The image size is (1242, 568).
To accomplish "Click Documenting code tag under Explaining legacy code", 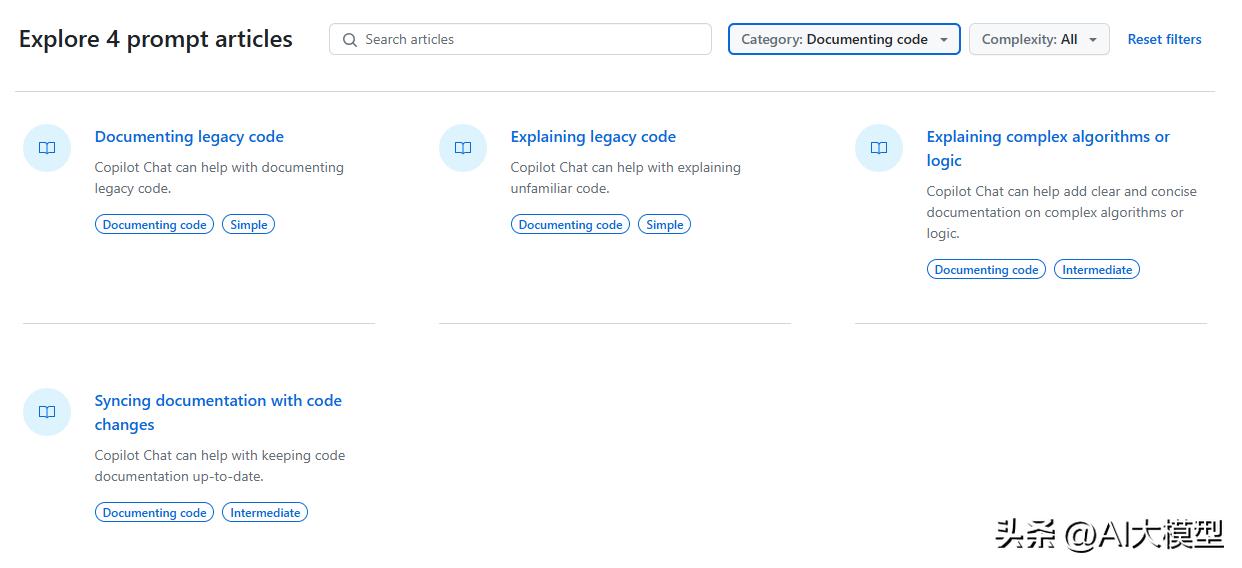I will click(x=570, y=225).
